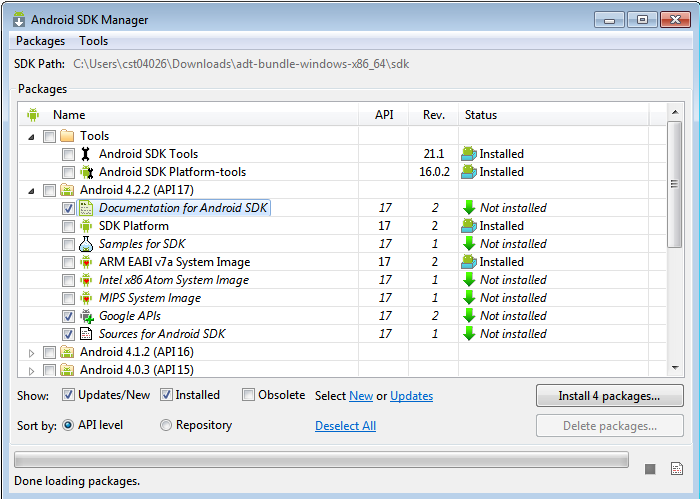Screen dimensions: 700x499
Task: Check the Tools group checkbox
Action: [49, 136]
